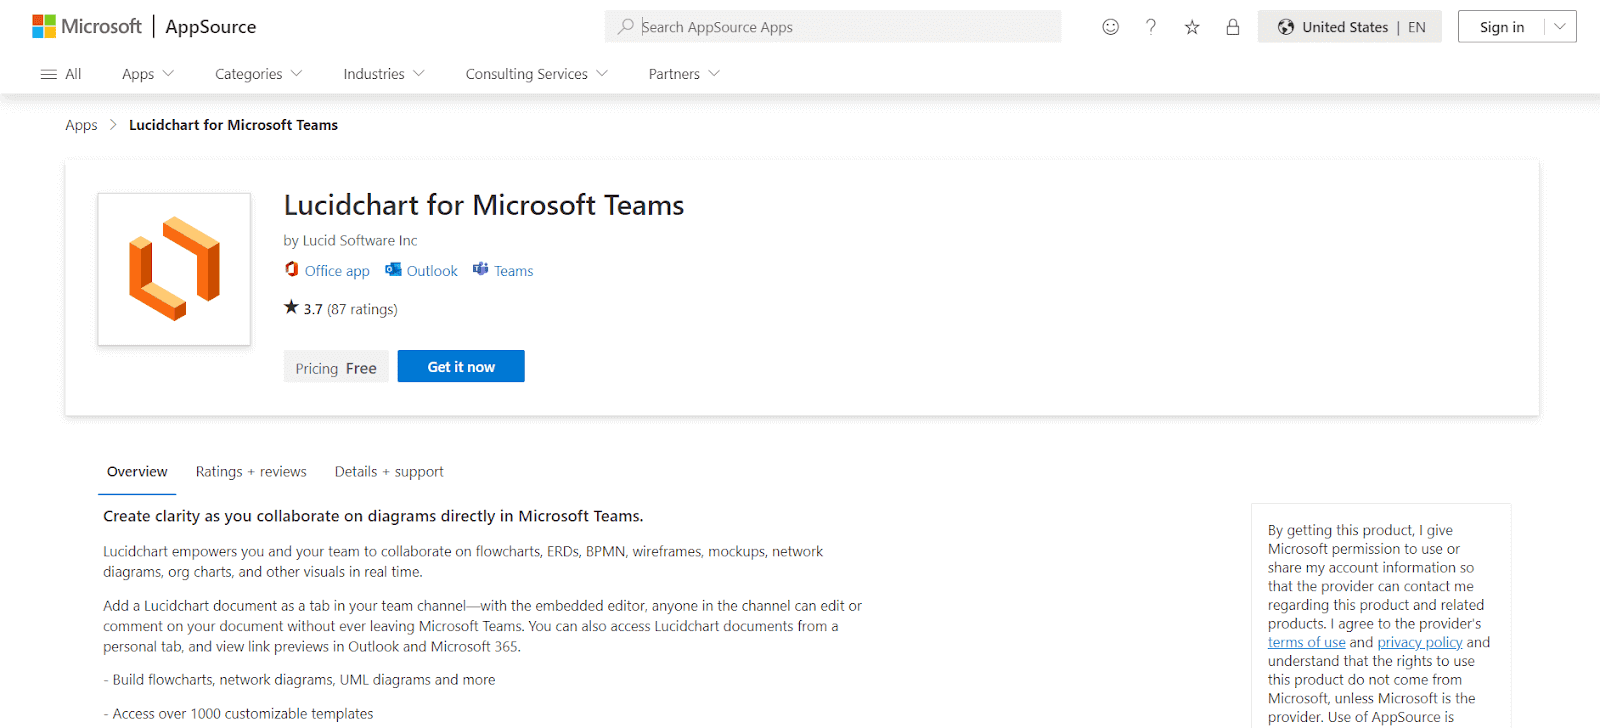Click the Microsoft logo
The height and width of the screenshot is (728, 1600).
[x=87, y=27]
